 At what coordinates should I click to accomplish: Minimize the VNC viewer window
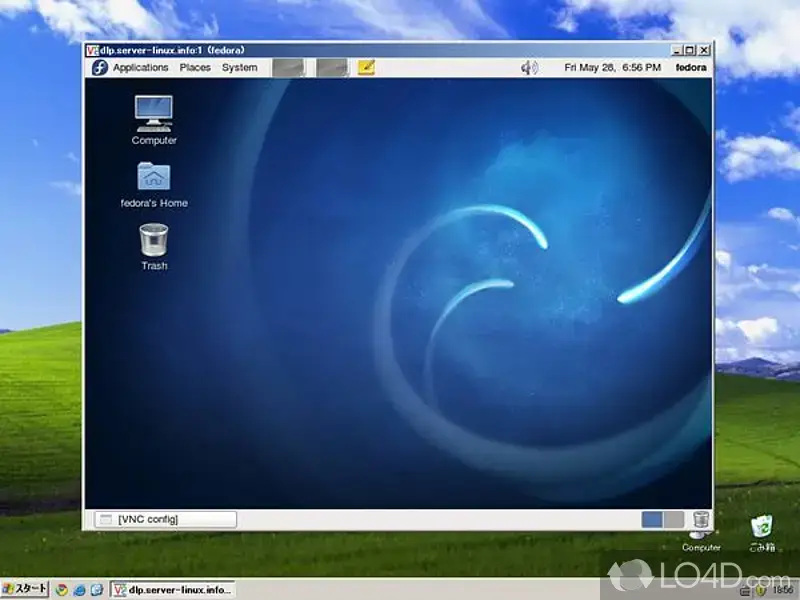tap(677, 51)
